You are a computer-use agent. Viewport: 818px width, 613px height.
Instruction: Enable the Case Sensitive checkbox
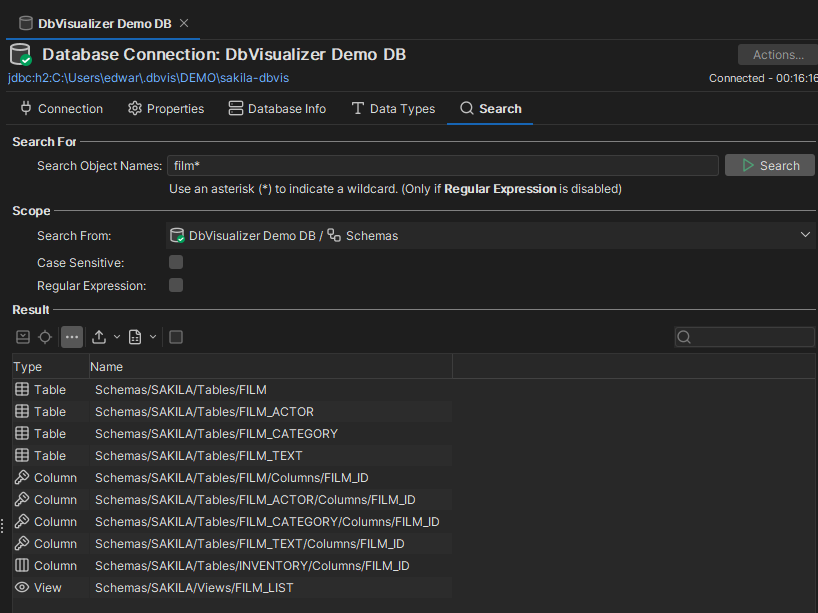tap(176, 262)
